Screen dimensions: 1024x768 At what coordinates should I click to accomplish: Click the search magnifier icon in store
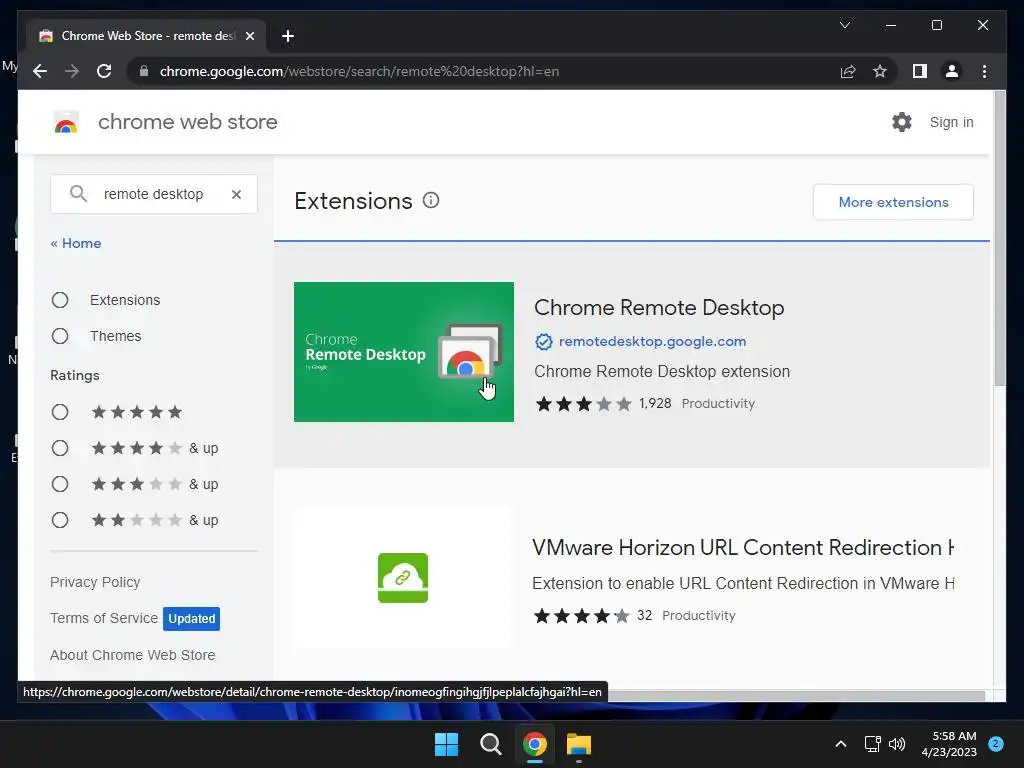click(x=78, y=194)
